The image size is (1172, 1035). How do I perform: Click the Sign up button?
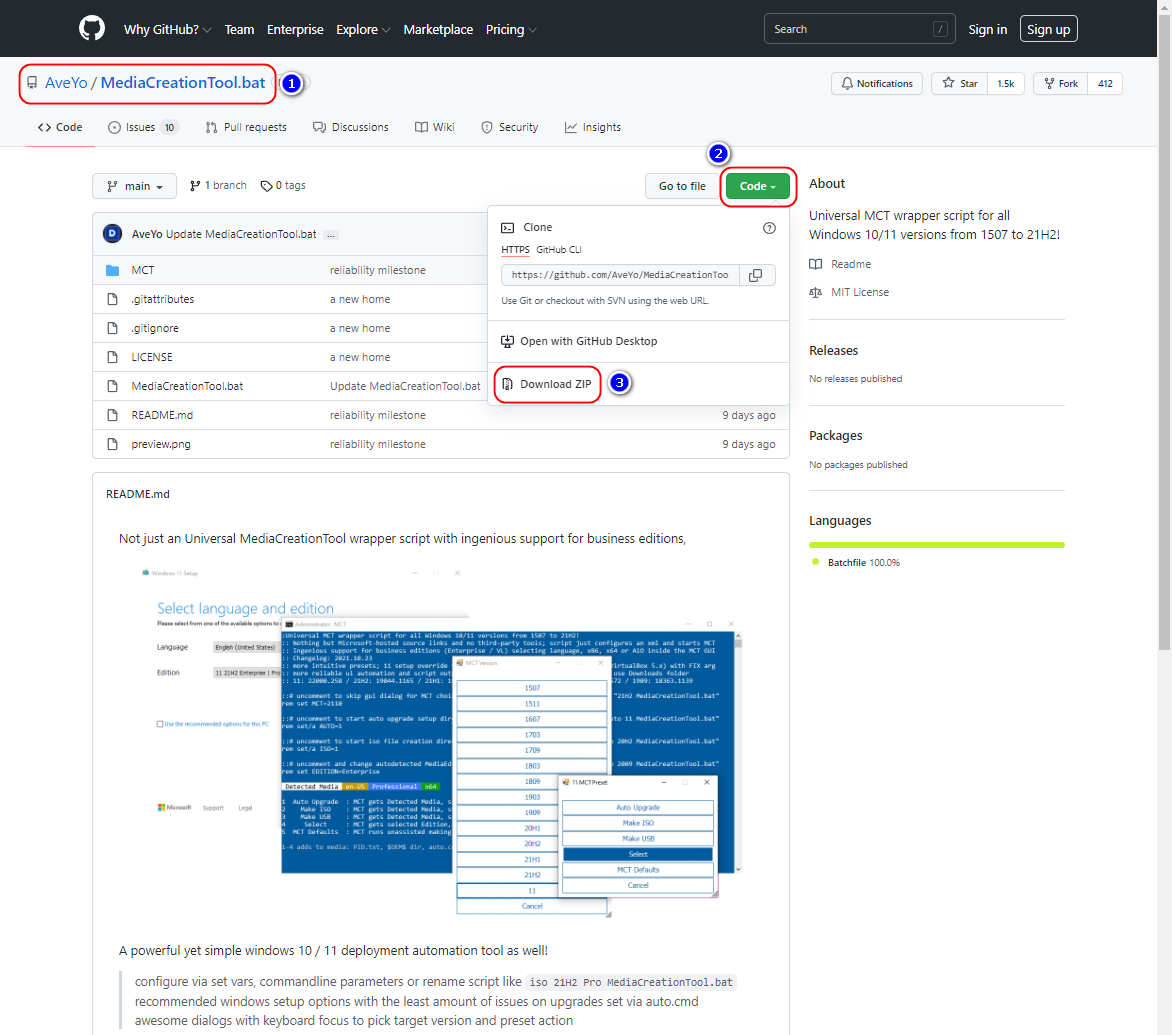click(1048, 29)
